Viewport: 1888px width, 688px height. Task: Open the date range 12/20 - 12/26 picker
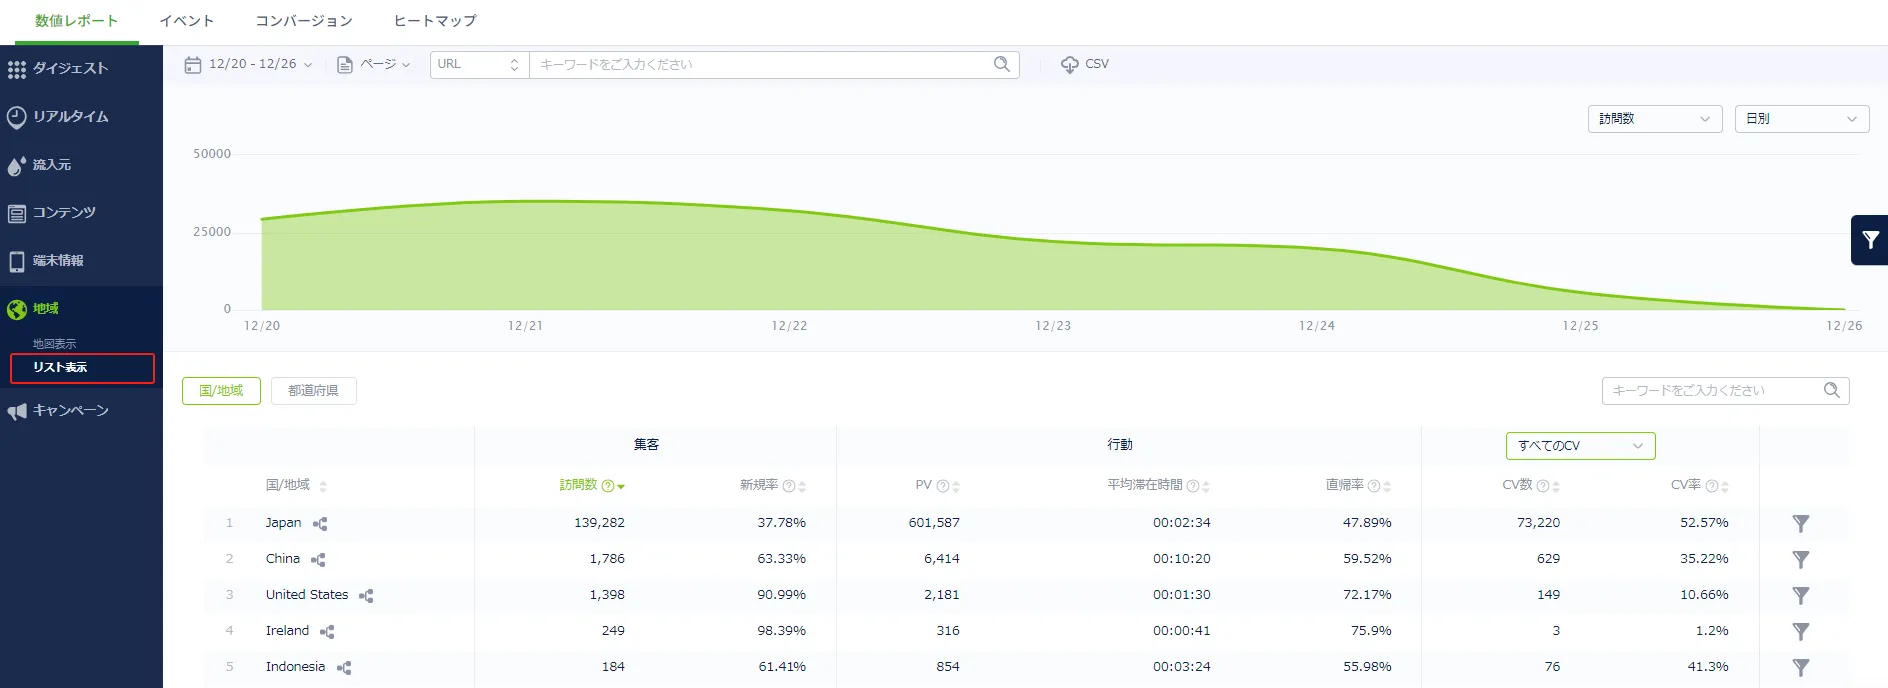tap(250, 64)
